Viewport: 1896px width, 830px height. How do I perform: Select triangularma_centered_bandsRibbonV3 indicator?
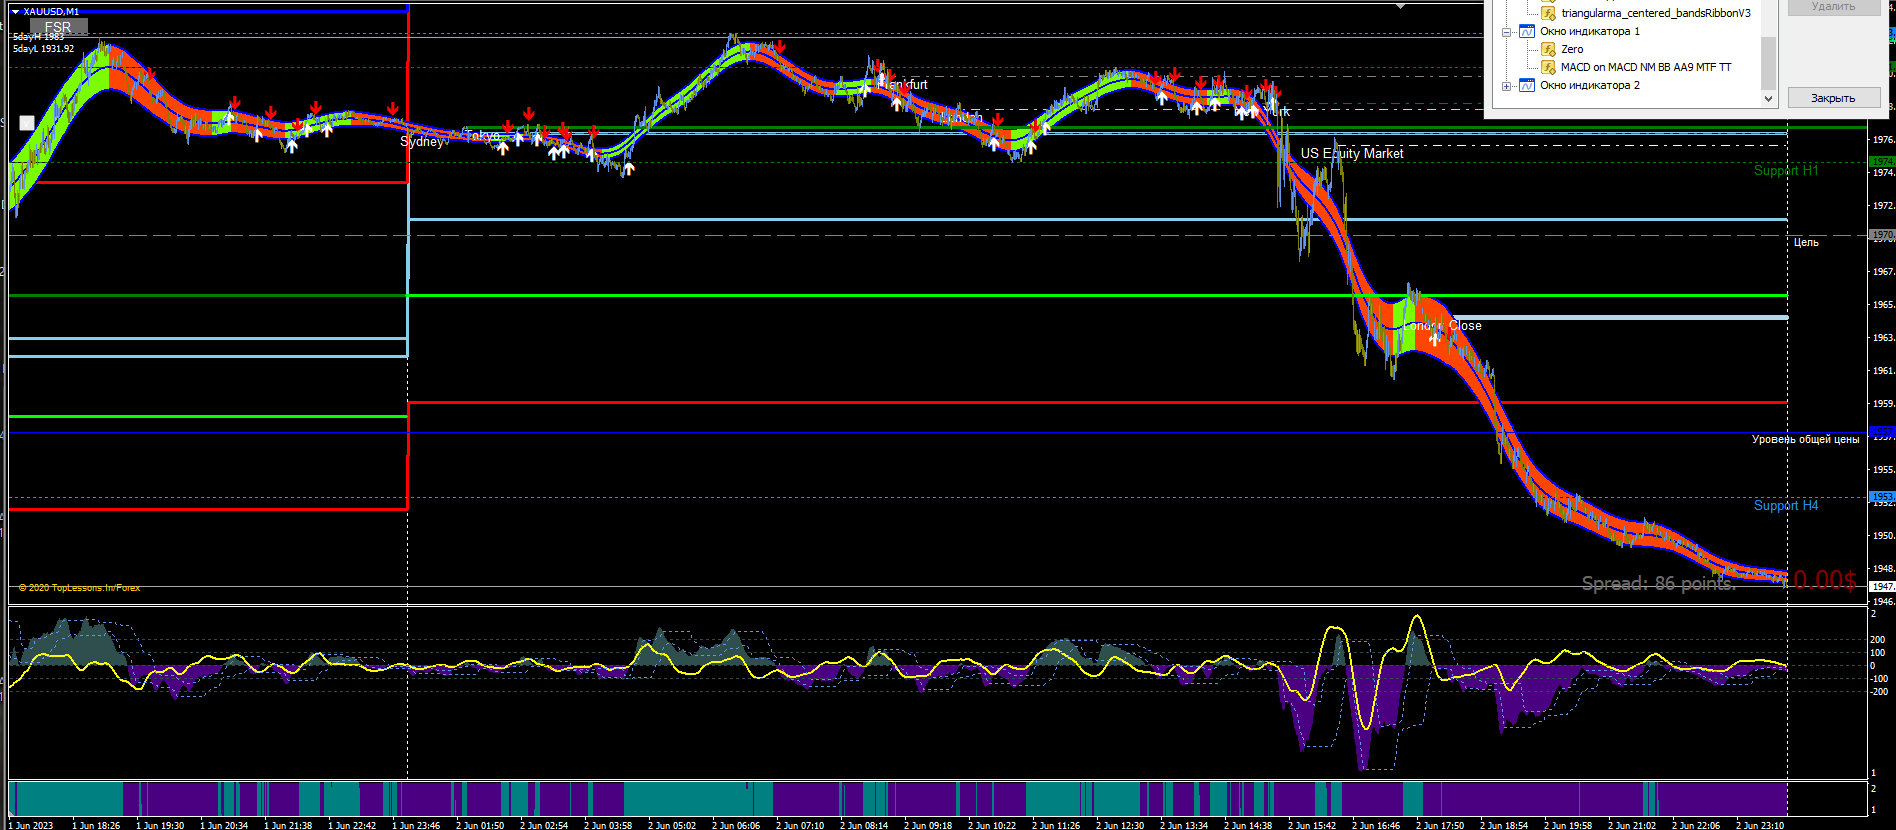[1656, 13]
